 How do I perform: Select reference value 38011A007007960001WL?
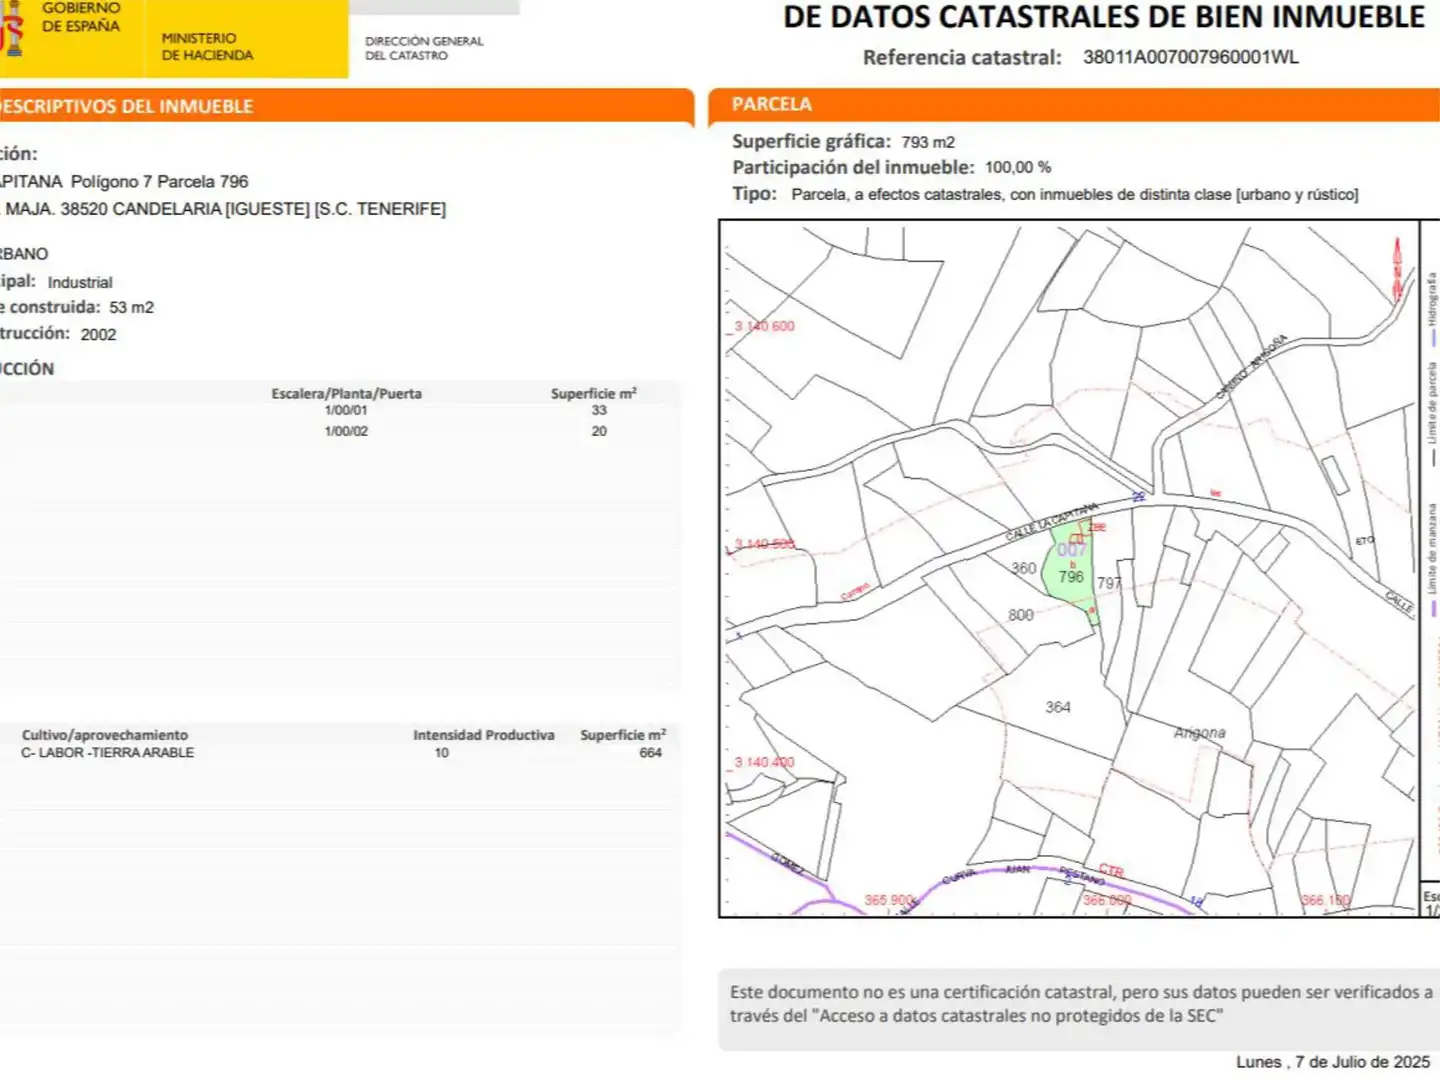pyautogui.click(x=1191, y=57)
